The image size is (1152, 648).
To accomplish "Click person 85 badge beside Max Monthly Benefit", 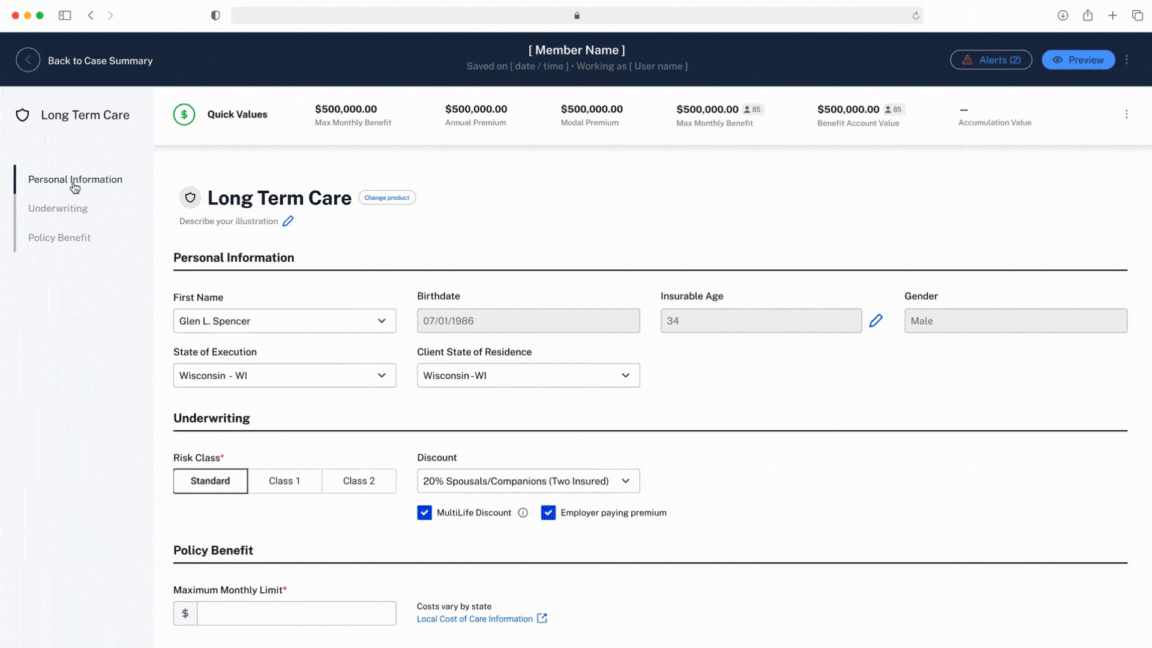I will [752, 109].
